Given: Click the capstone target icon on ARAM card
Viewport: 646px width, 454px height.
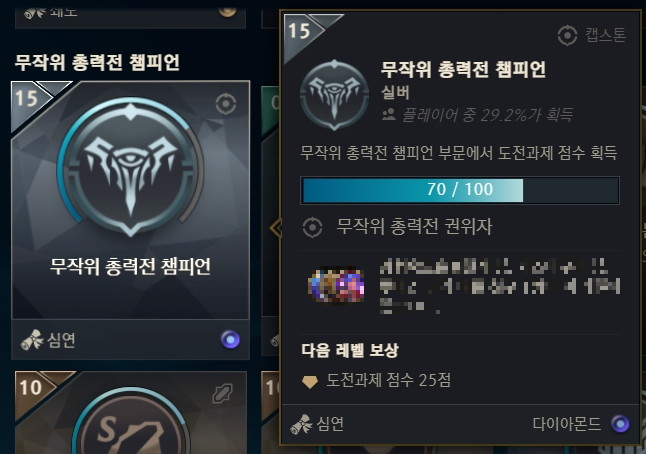Looking at the screenshot, I should point(226,104).
